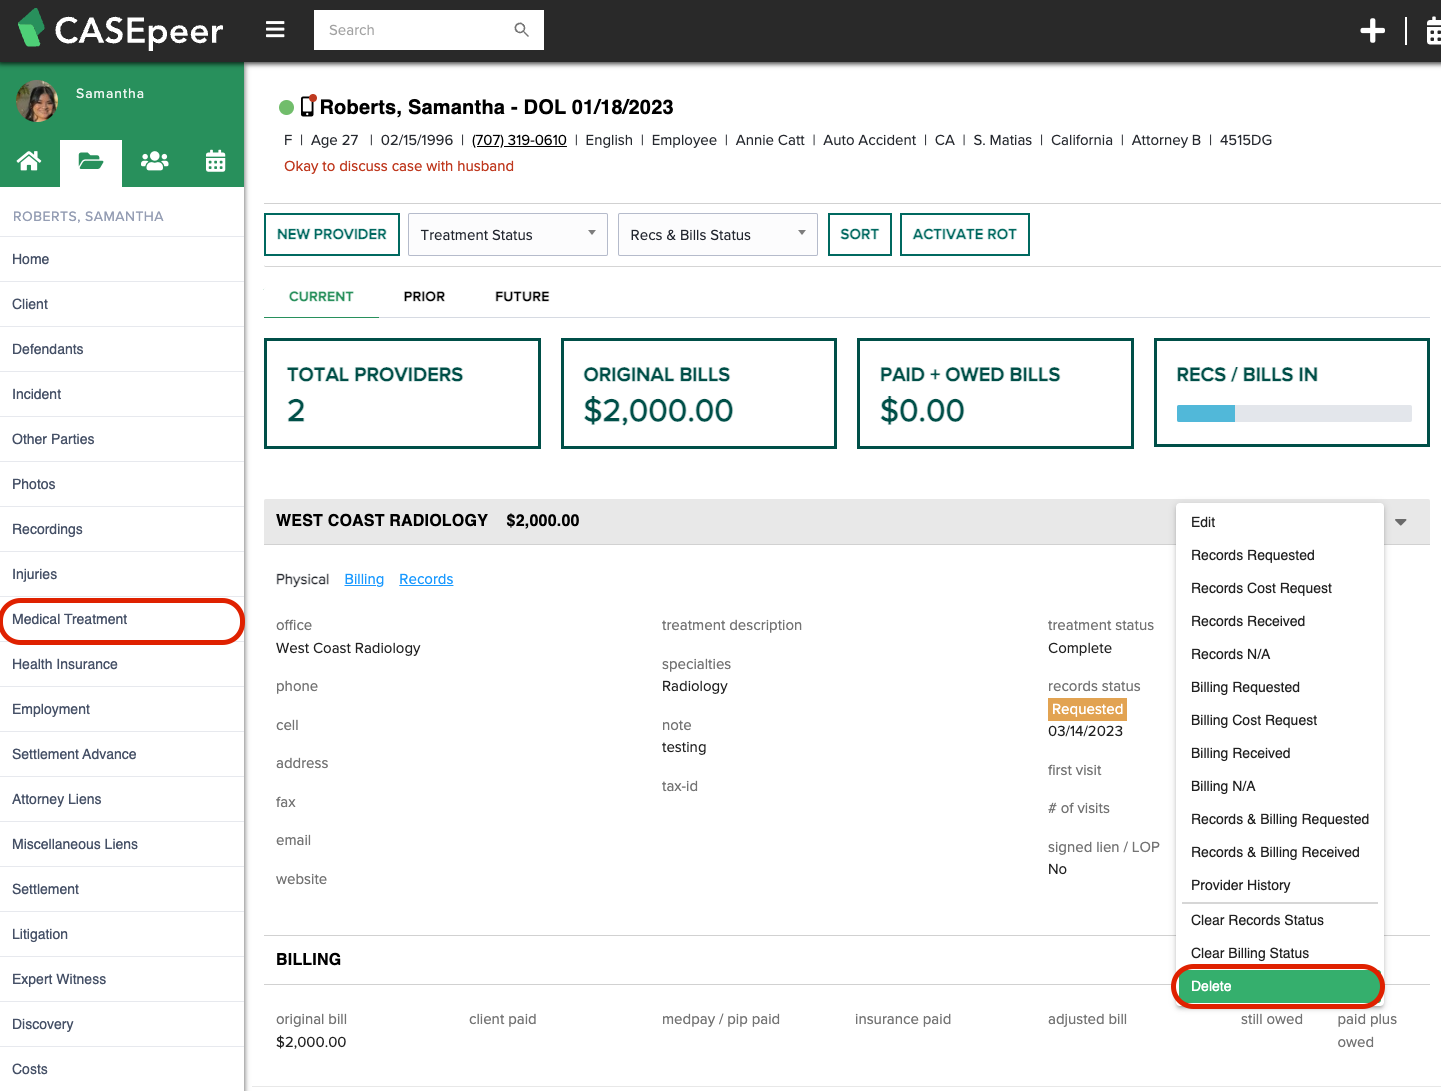The width and height of the screenshot is (1441, 1091).
Task: Choose Billing Requested menu item
Action: tap(1280, 687)
